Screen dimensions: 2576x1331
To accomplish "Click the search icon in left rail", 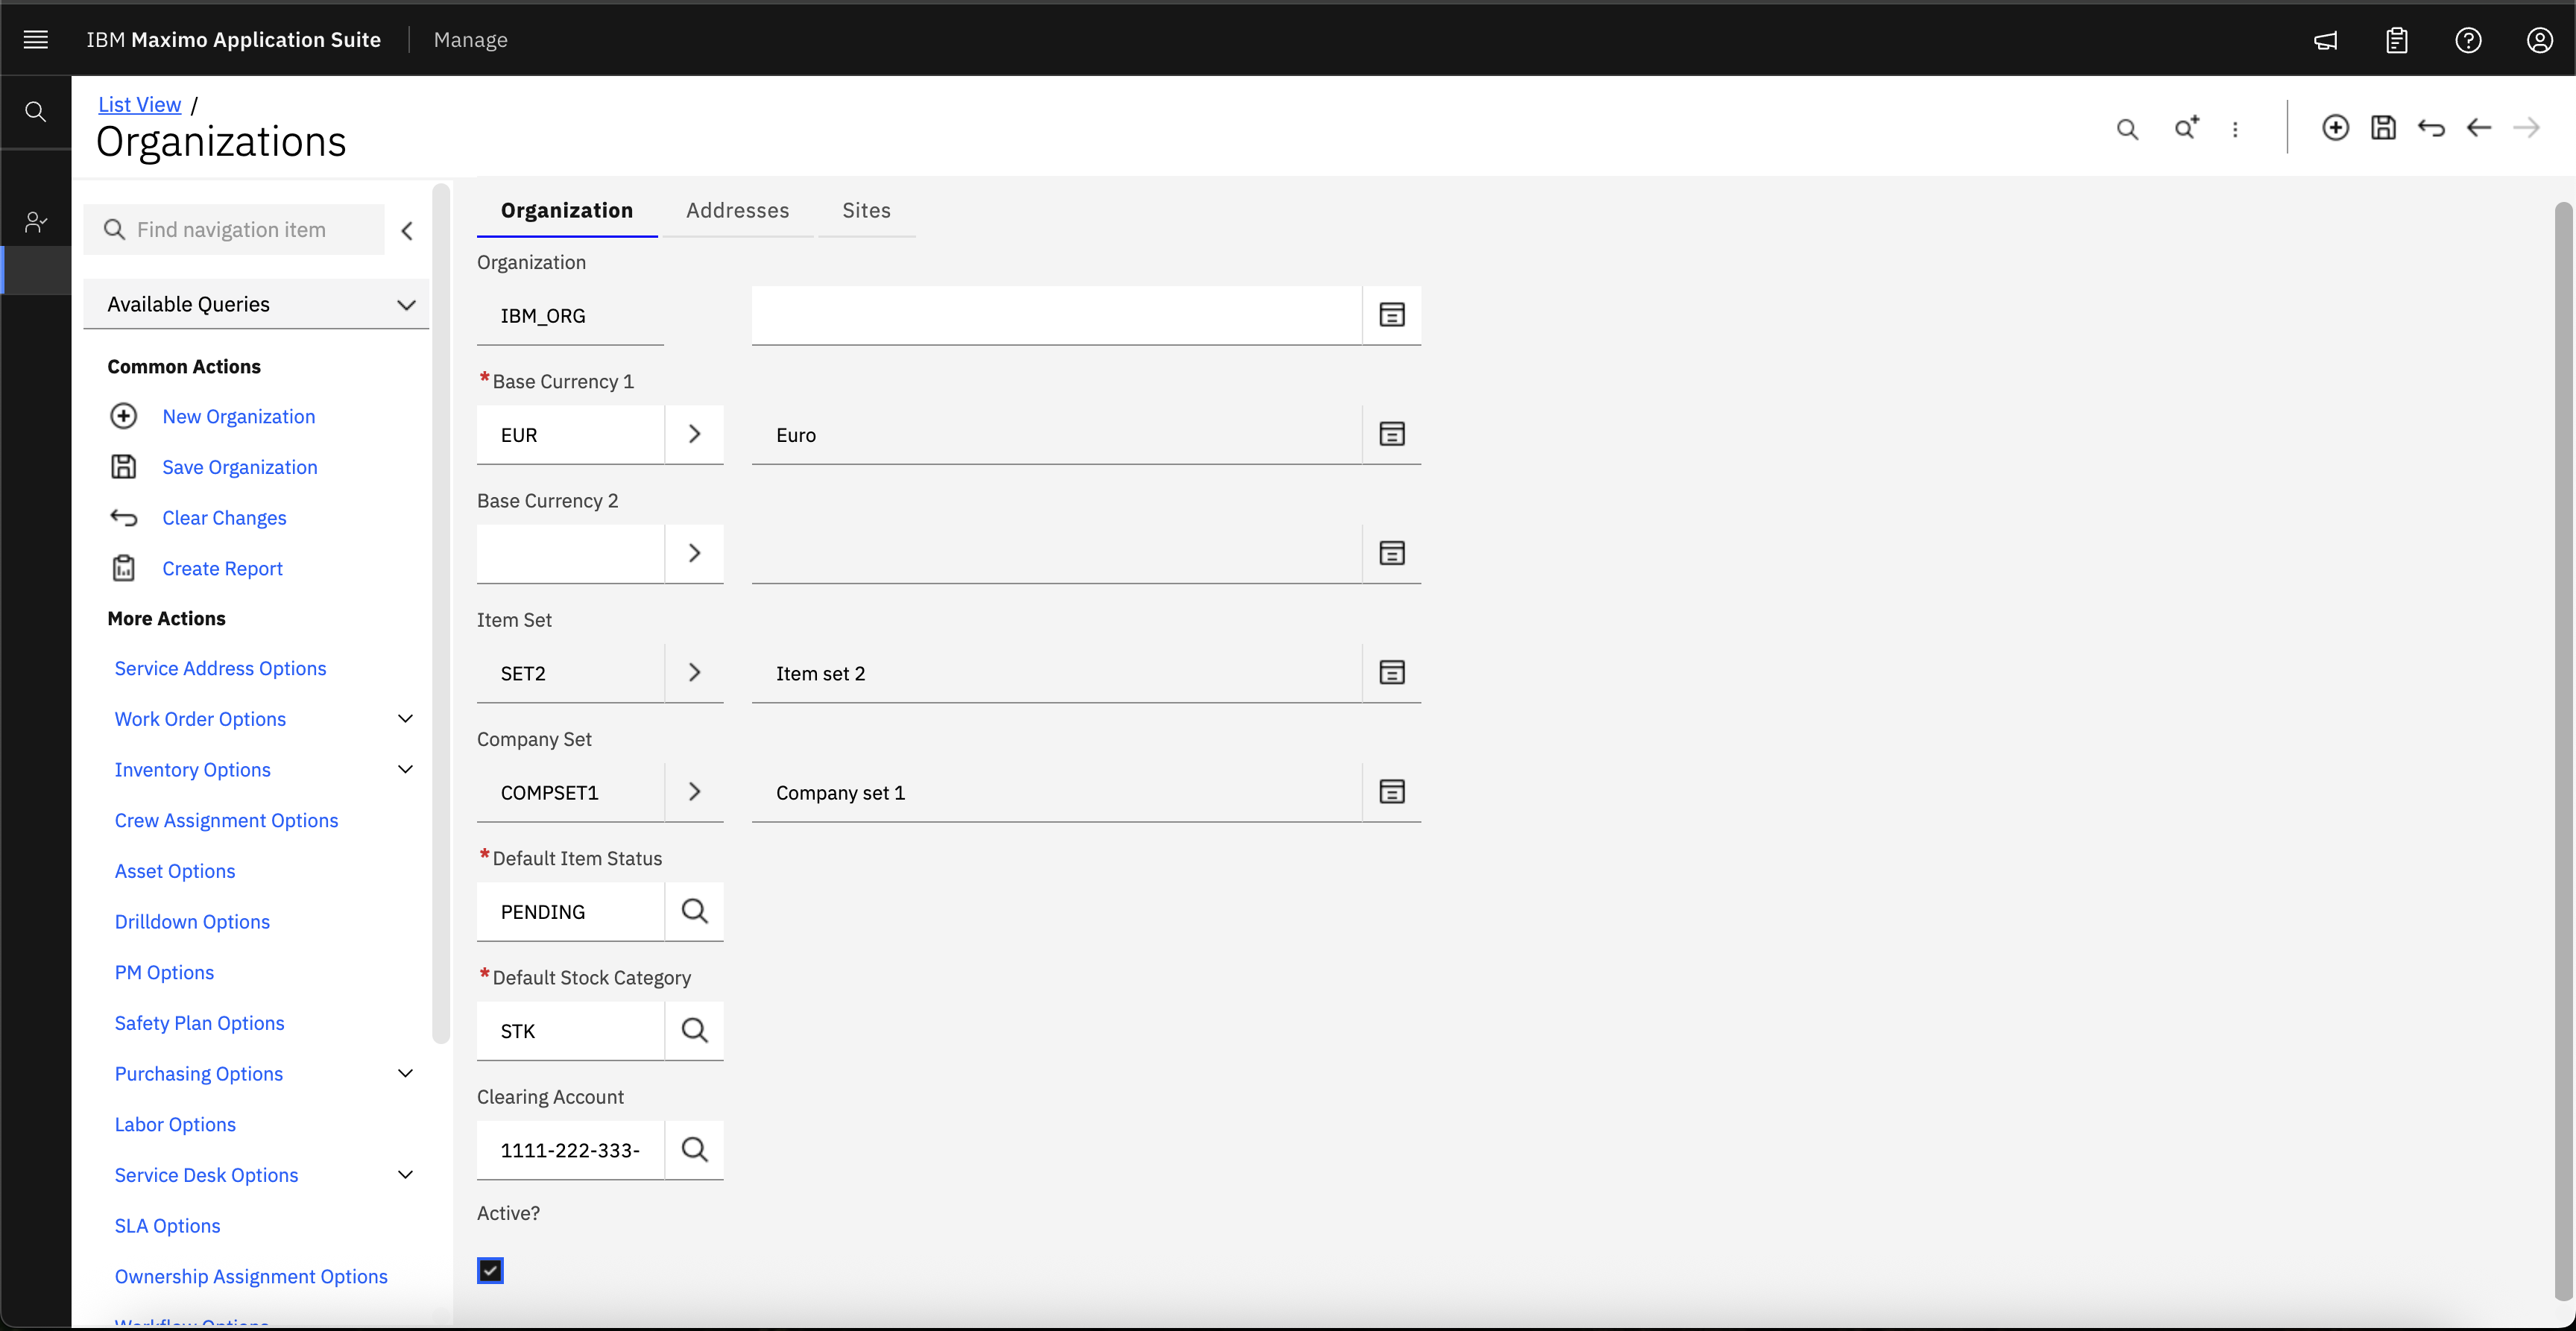I will point(36,112).
